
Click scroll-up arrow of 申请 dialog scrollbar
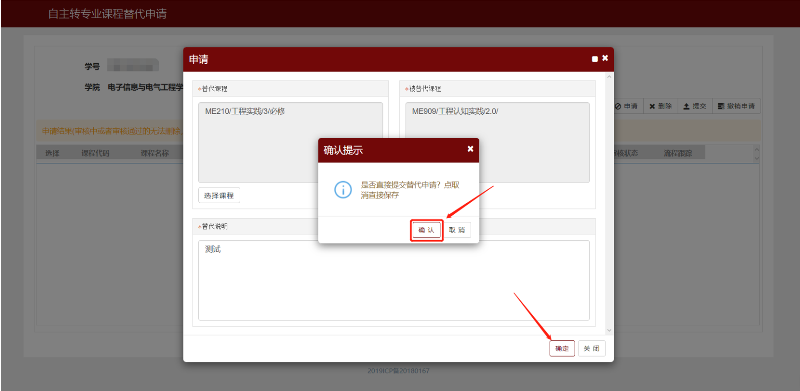pyautogui.click(x=608, y=77)
